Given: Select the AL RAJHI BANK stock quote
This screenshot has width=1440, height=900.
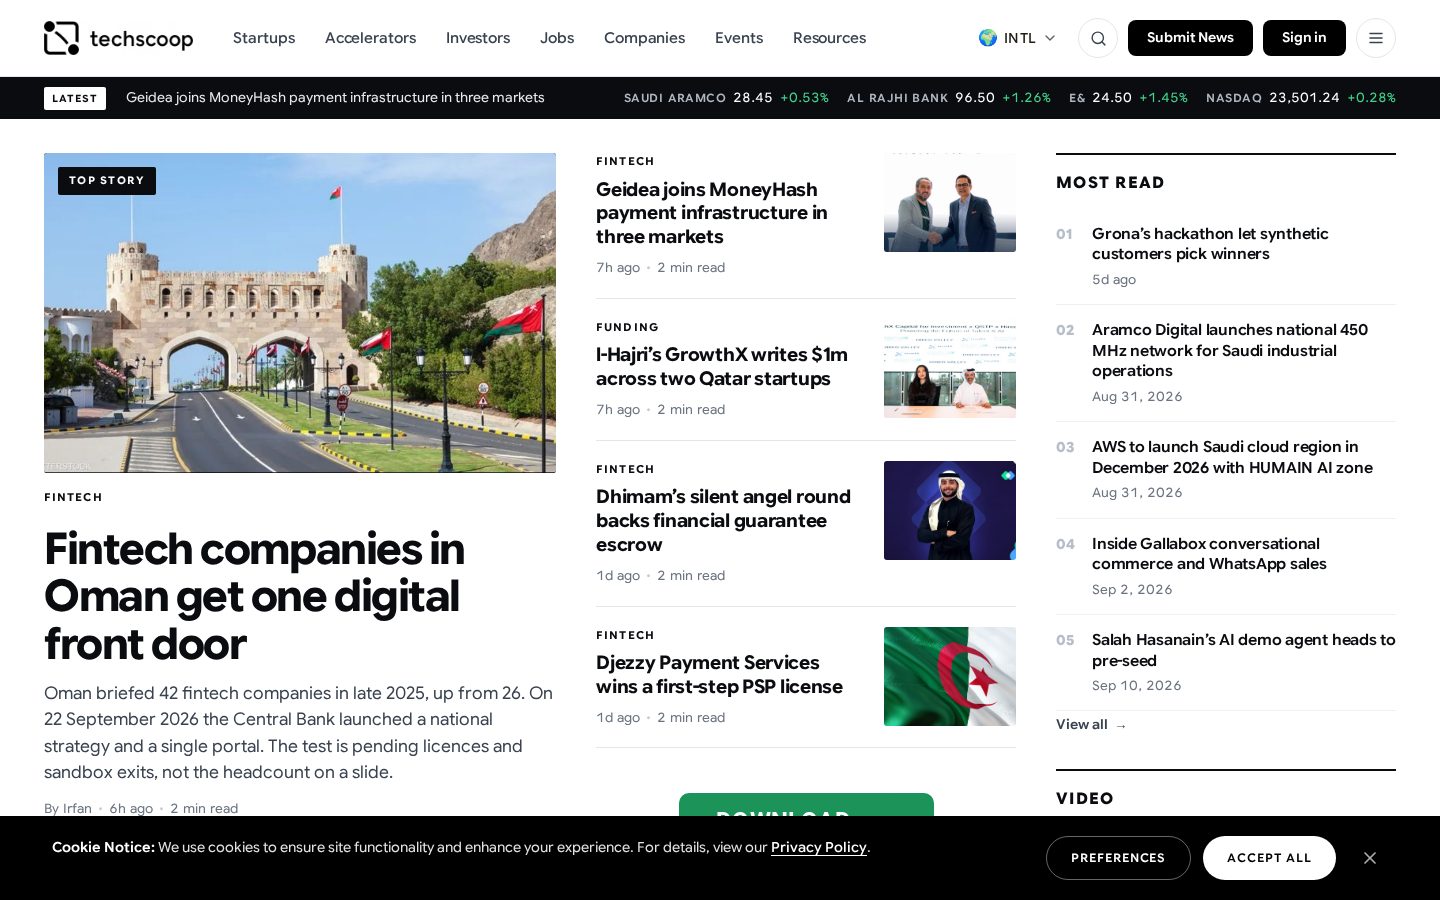Looking at the screenshot, I should (949, 98).
